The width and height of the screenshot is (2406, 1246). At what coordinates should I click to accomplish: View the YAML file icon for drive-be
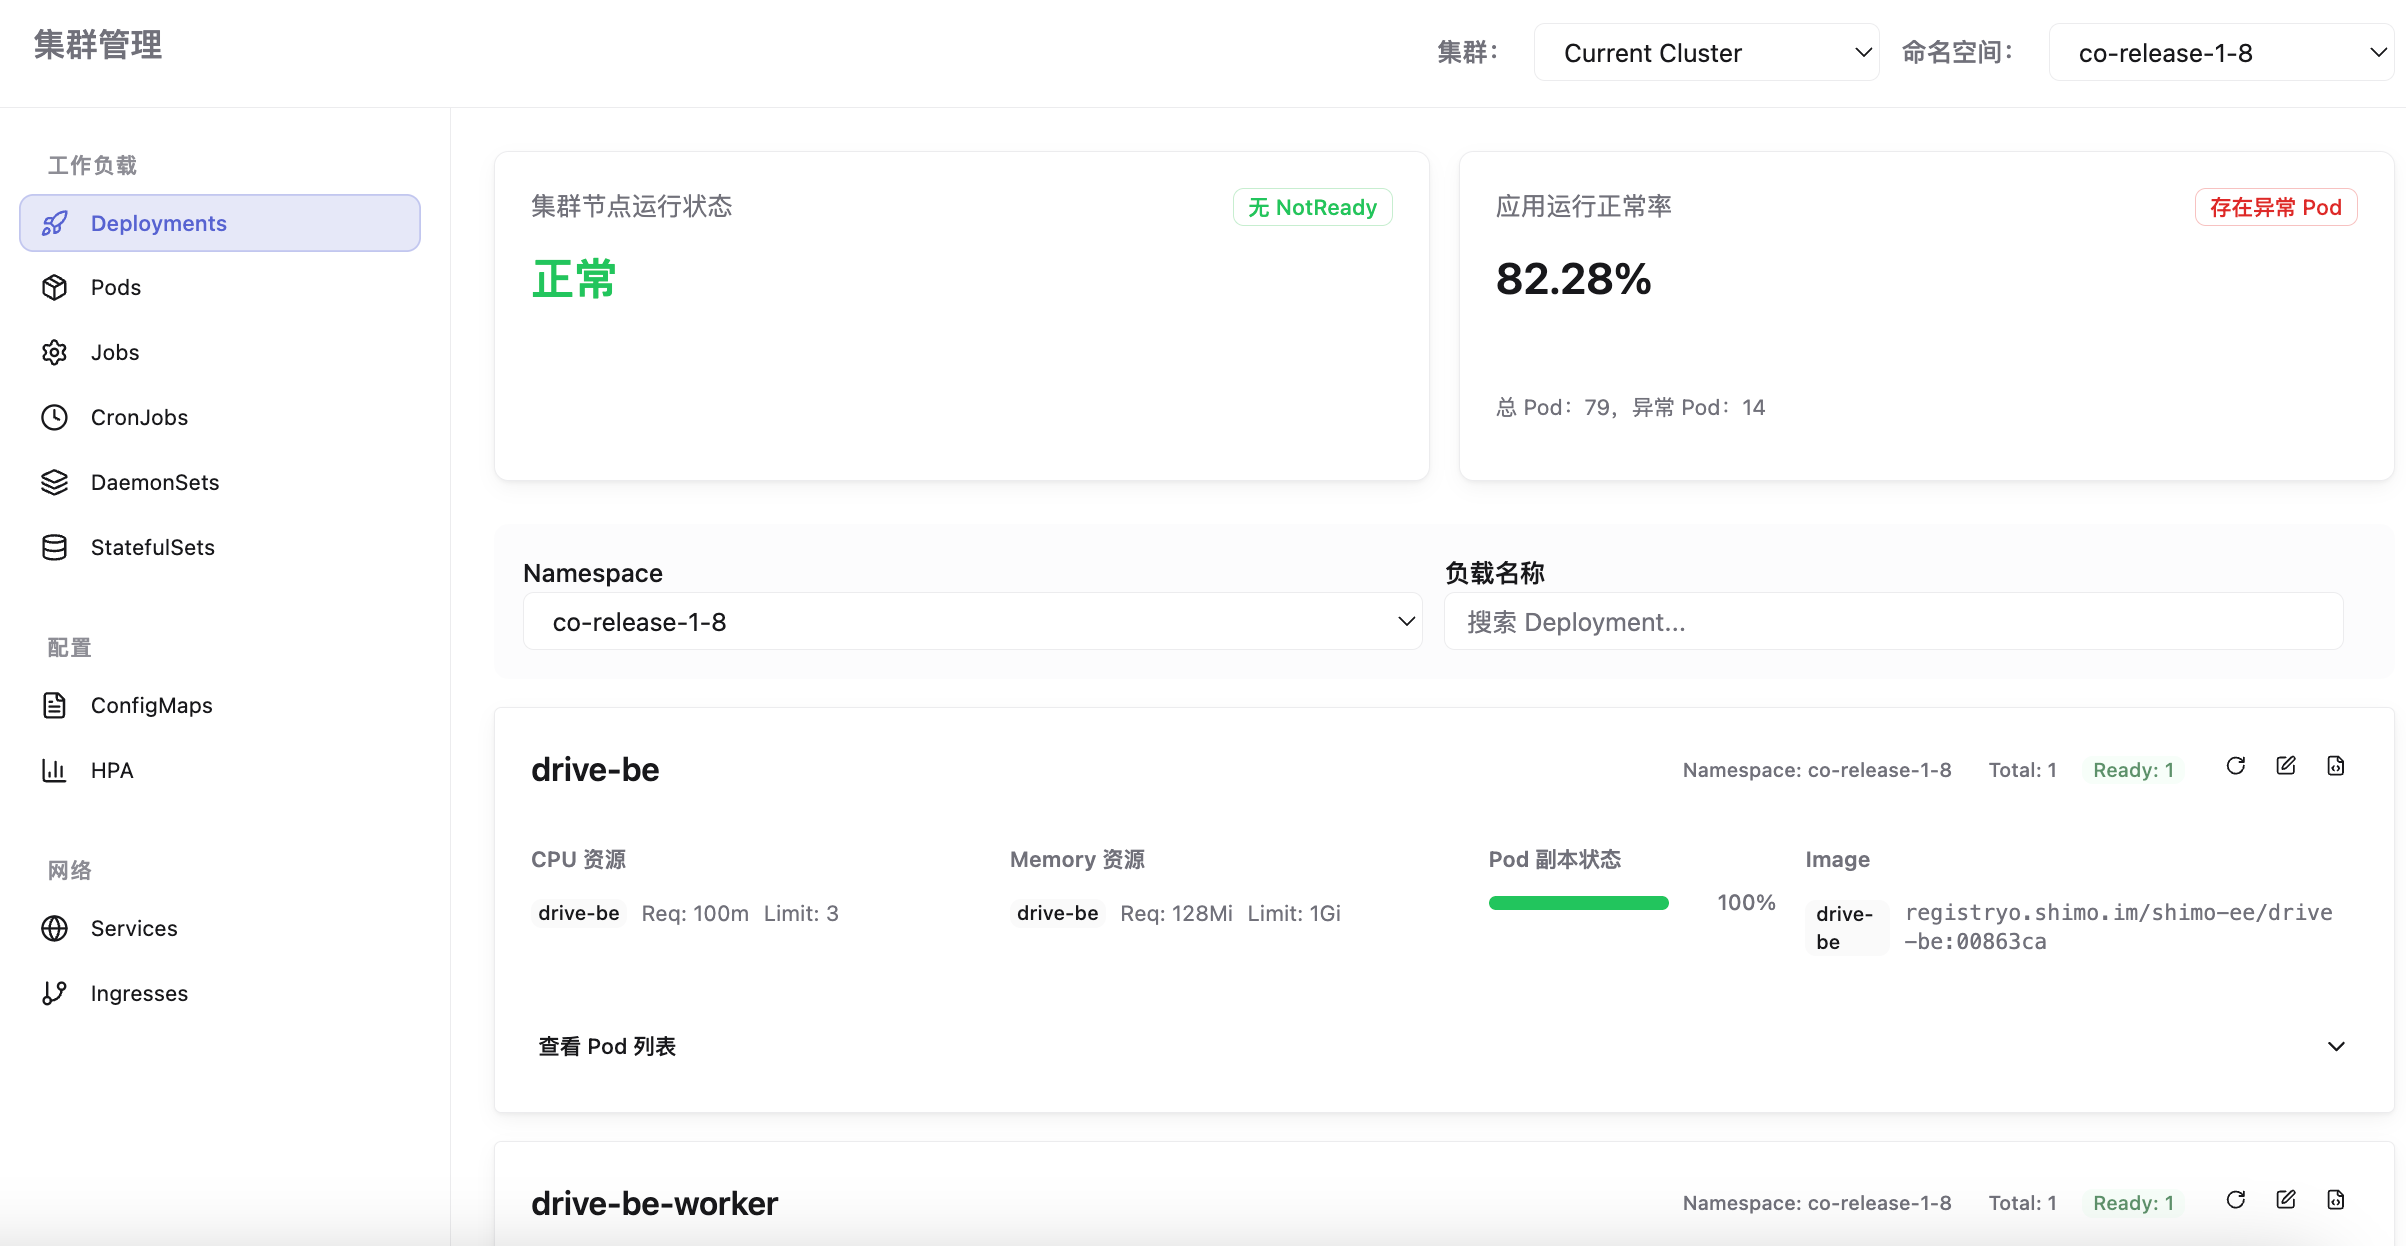click(x=2336, y=766)
